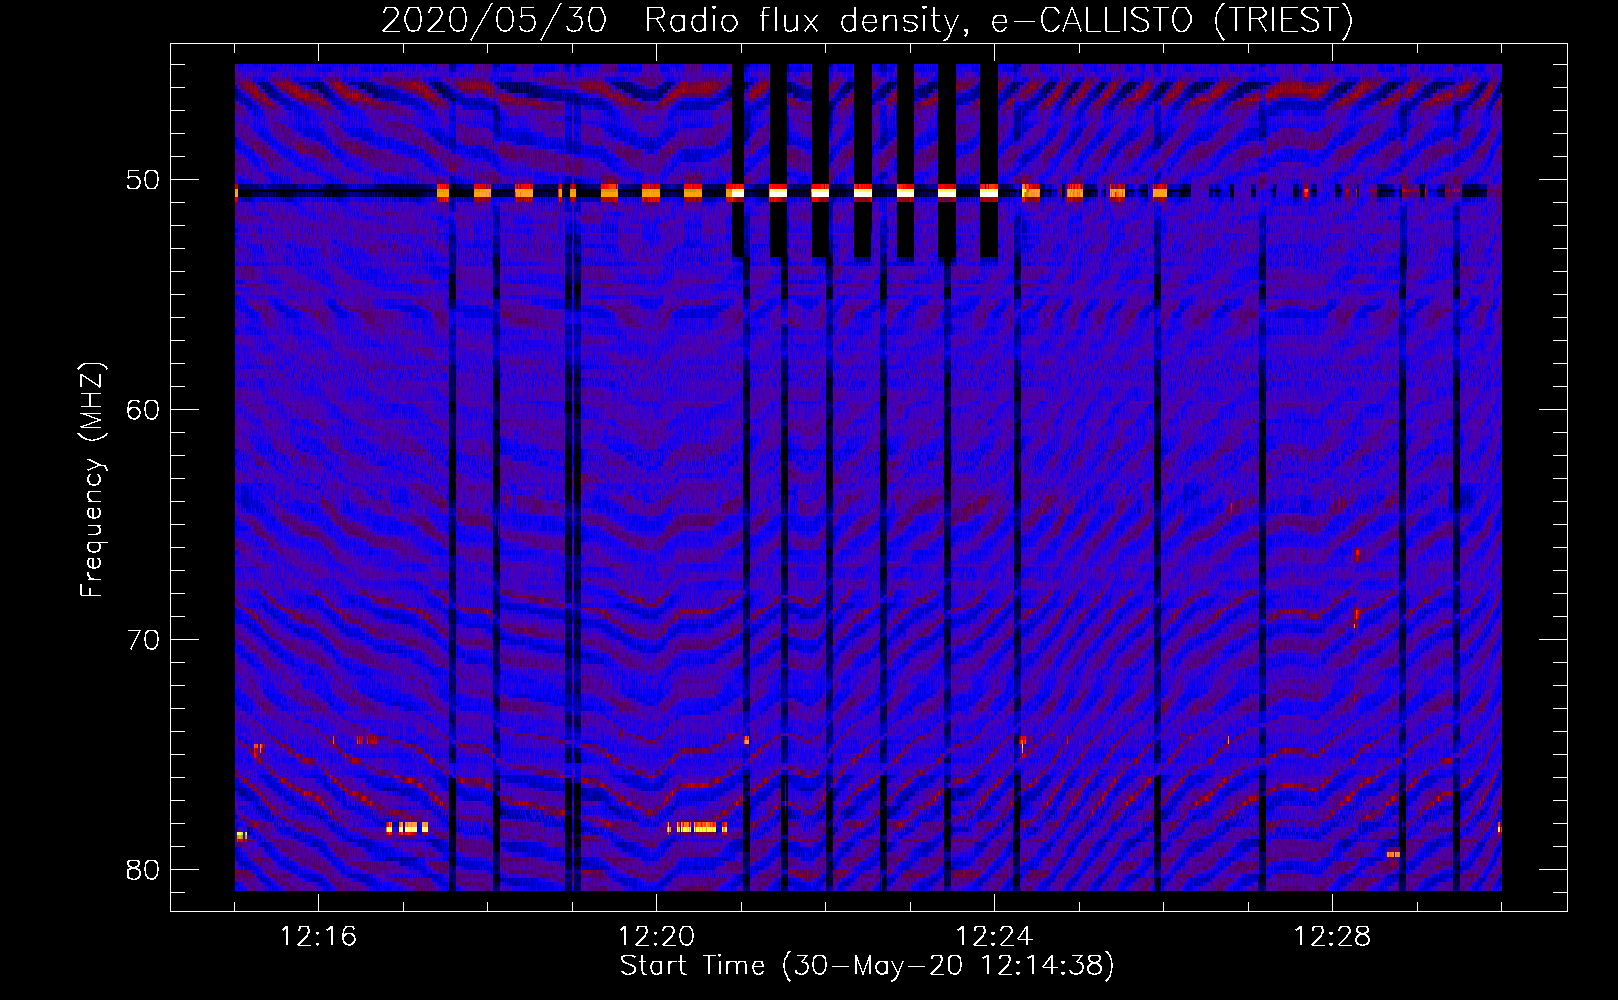The image size is (1618, 1000).
Task: Click the 12:20 time tick label
Action: click(x=656, y=937)
